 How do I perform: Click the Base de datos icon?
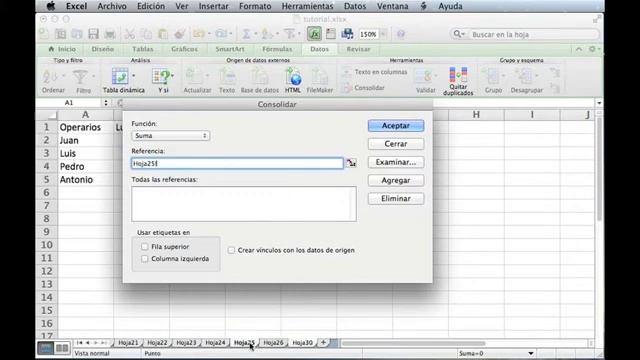click(x=259, y=76)
